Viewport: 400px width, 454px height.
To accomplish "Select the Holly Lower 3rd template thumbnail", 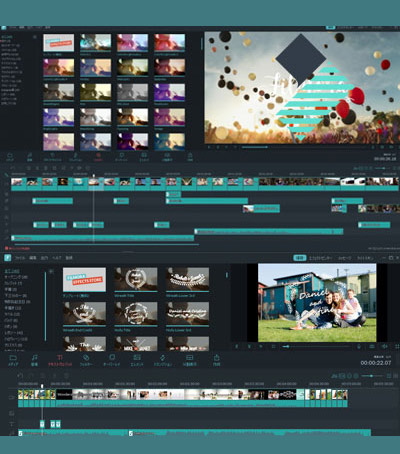I will point(188,314).
